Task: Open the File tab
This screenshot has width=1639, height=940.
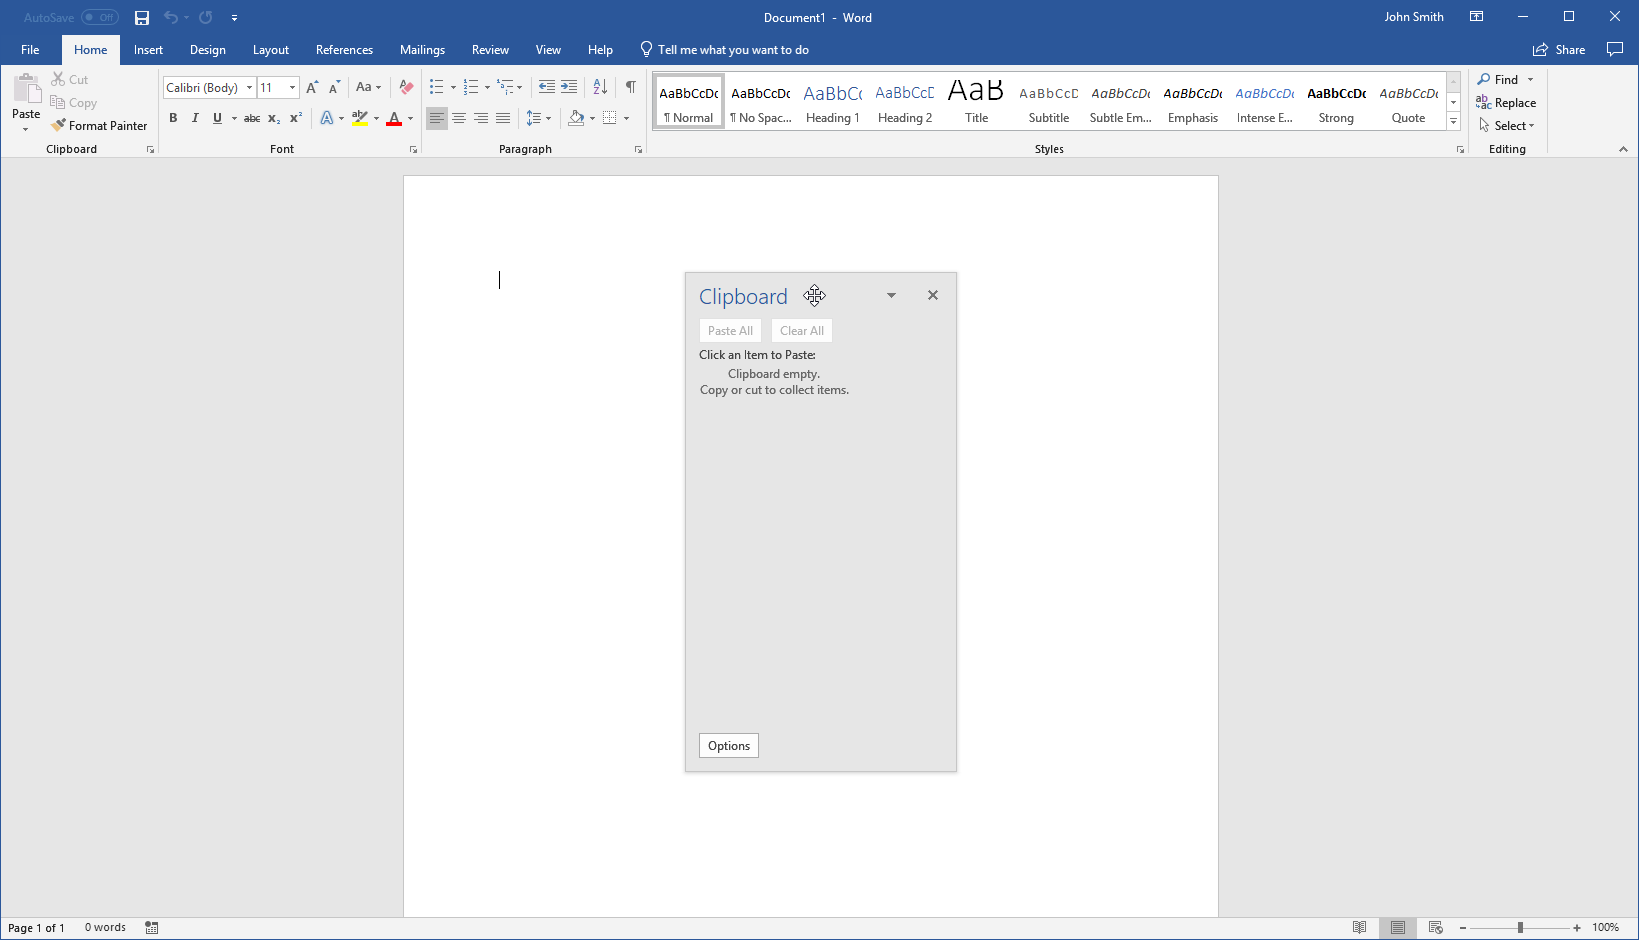Action: click(30, 50)
